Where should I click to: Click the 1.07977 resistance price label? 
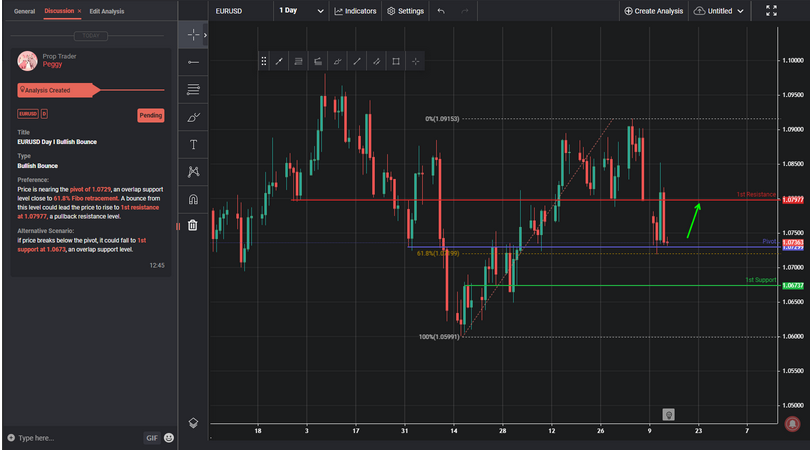792,200
